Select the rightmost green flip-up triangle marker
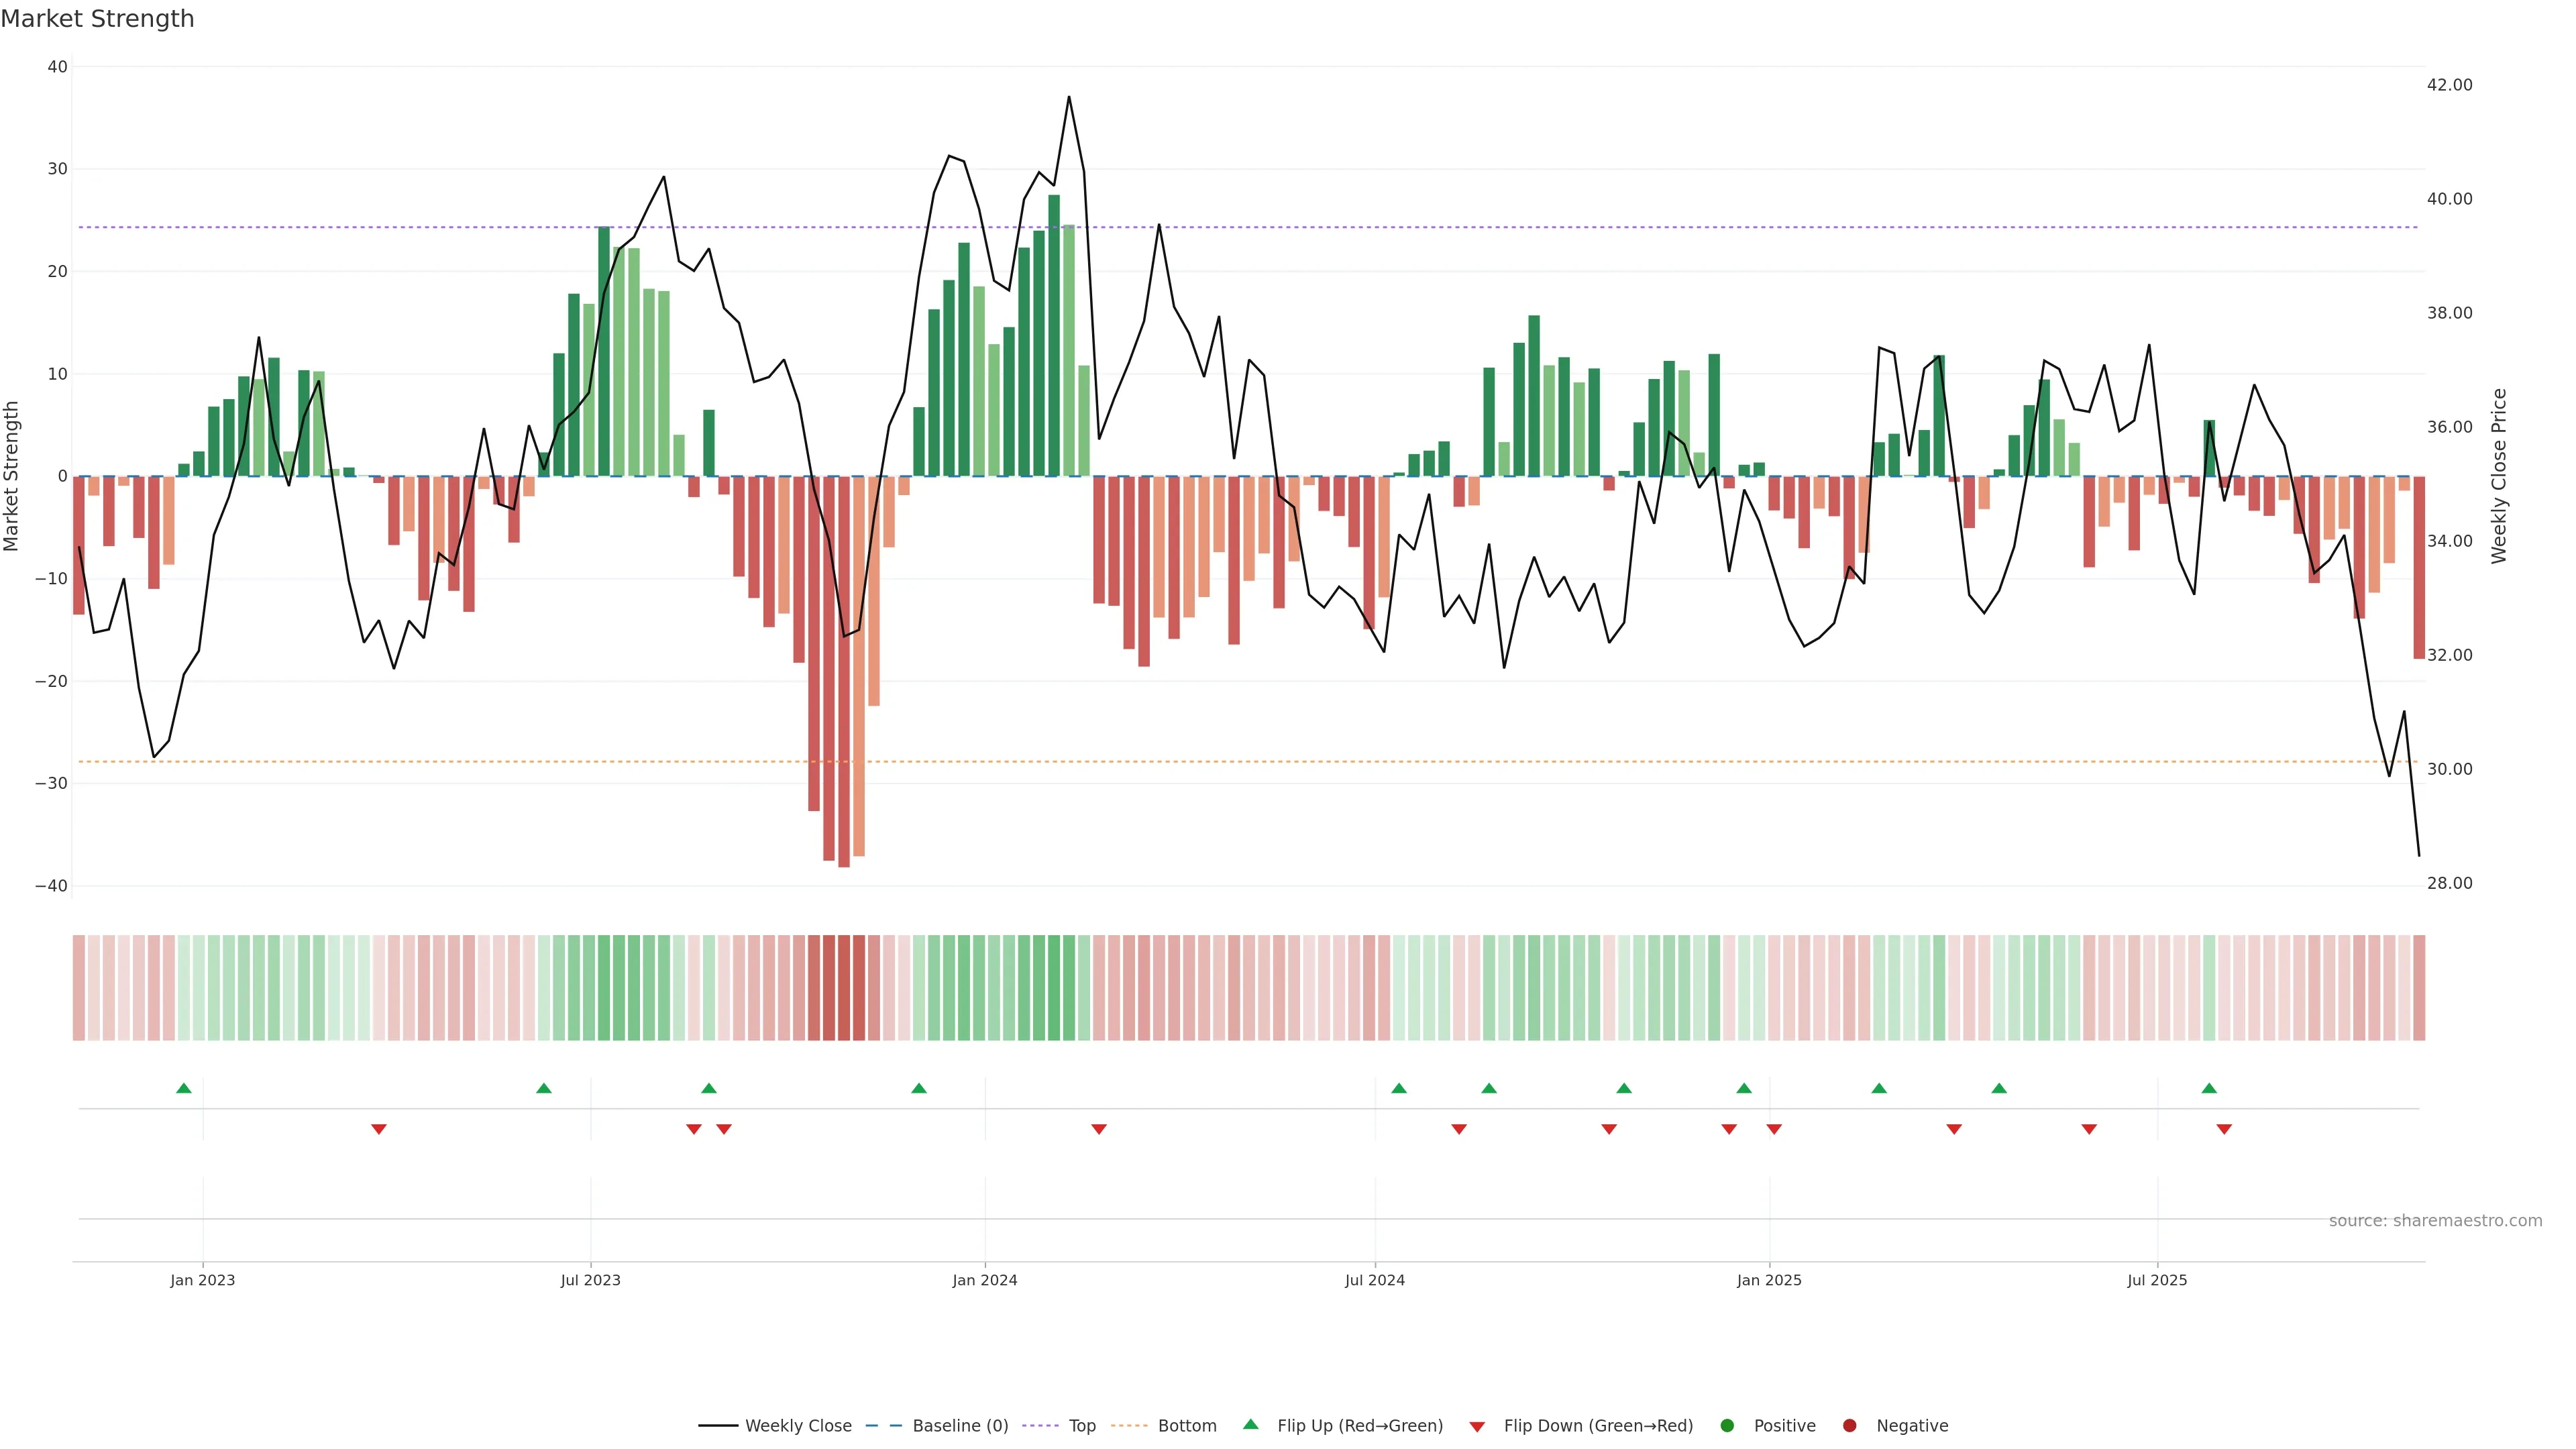 tap(2209, 1088)
